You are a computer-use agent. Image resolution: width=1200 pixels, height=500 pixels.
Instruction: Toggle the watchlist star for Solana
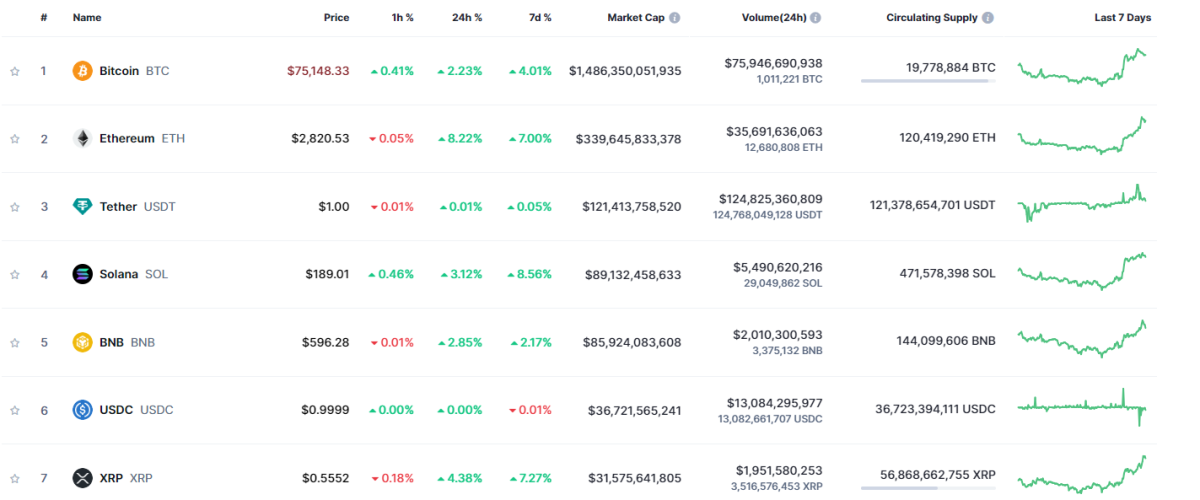point(15,275)
